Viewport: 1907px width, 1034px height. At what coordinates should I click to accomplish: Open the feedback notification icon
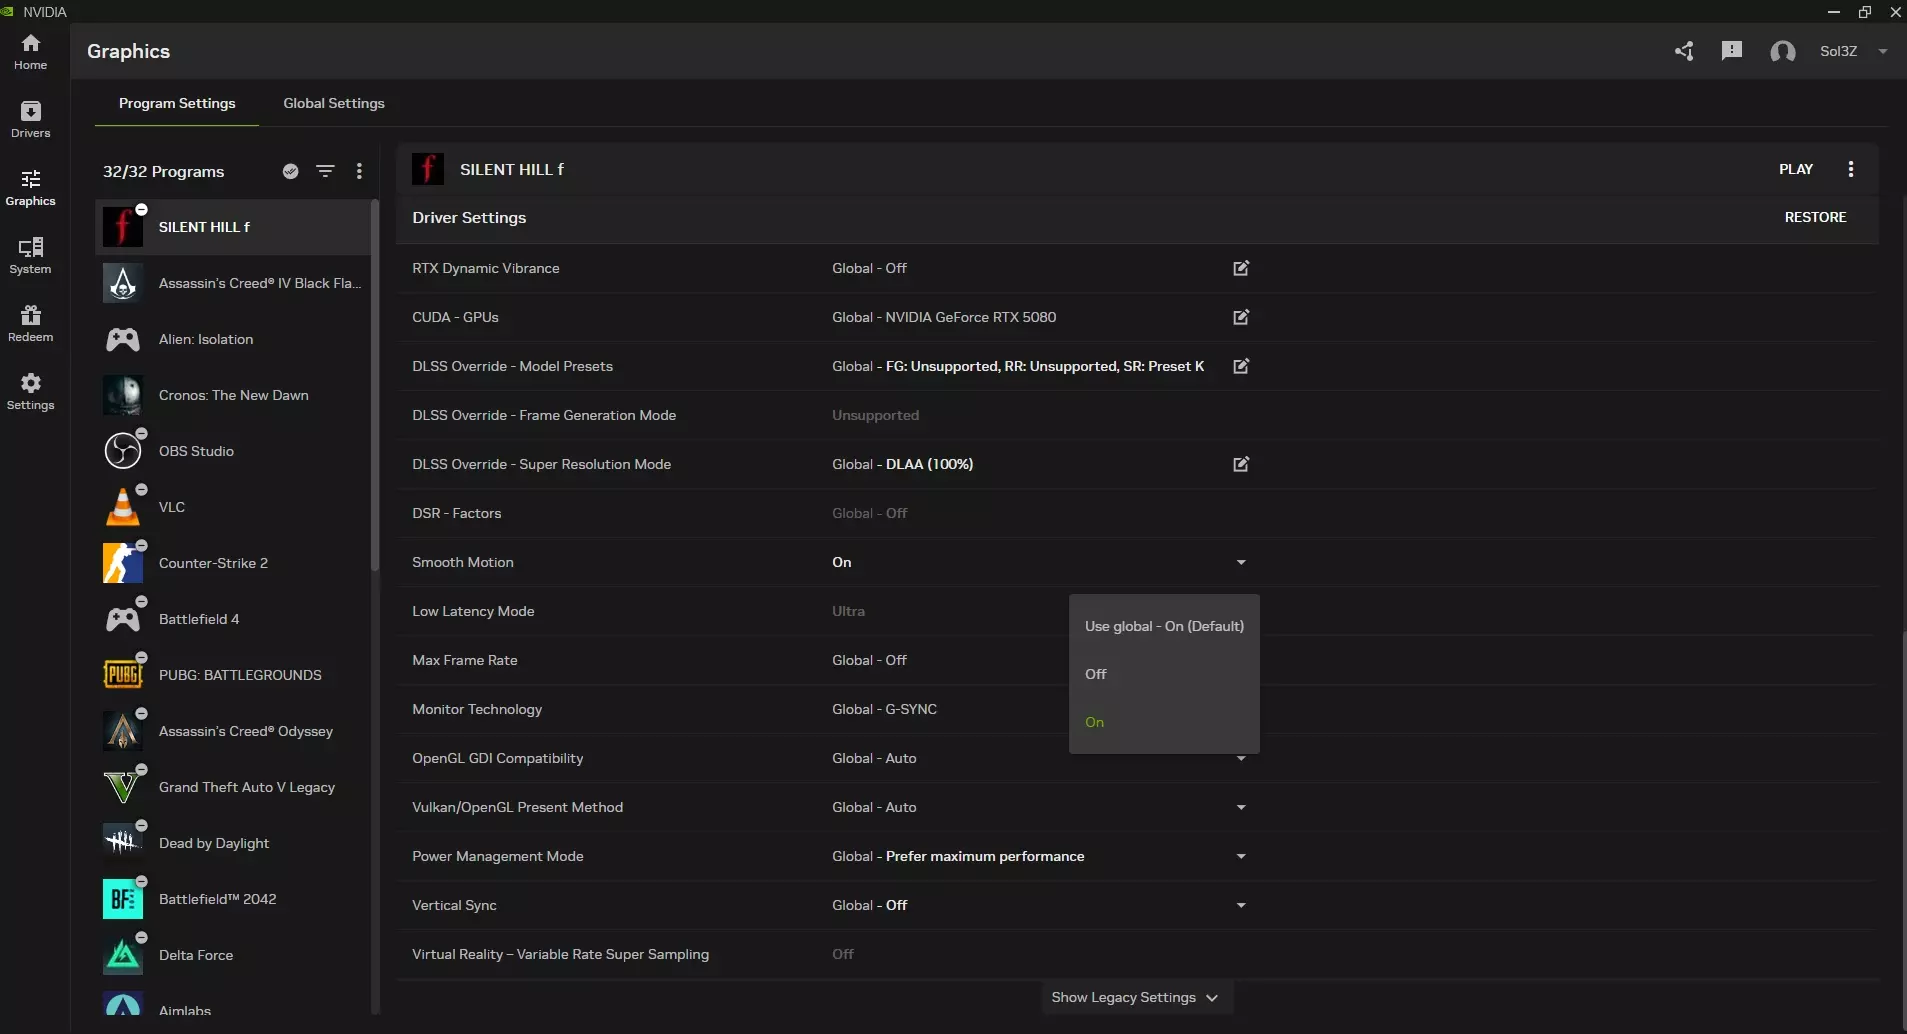[x=1732, y=51]
